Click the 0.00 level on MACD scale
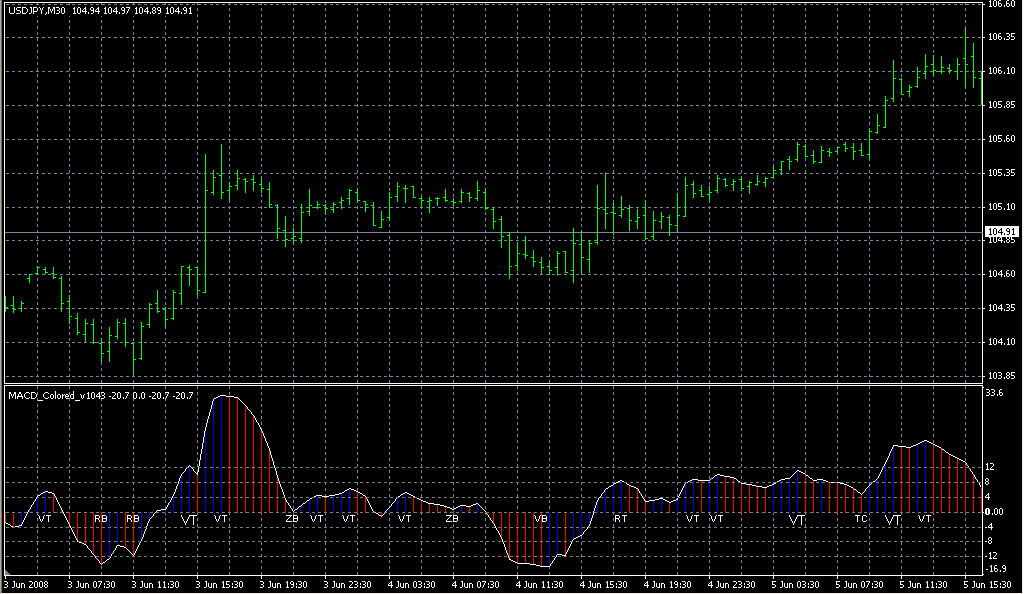This screenshot has height=594, width=1024. [x=996, y=512]
